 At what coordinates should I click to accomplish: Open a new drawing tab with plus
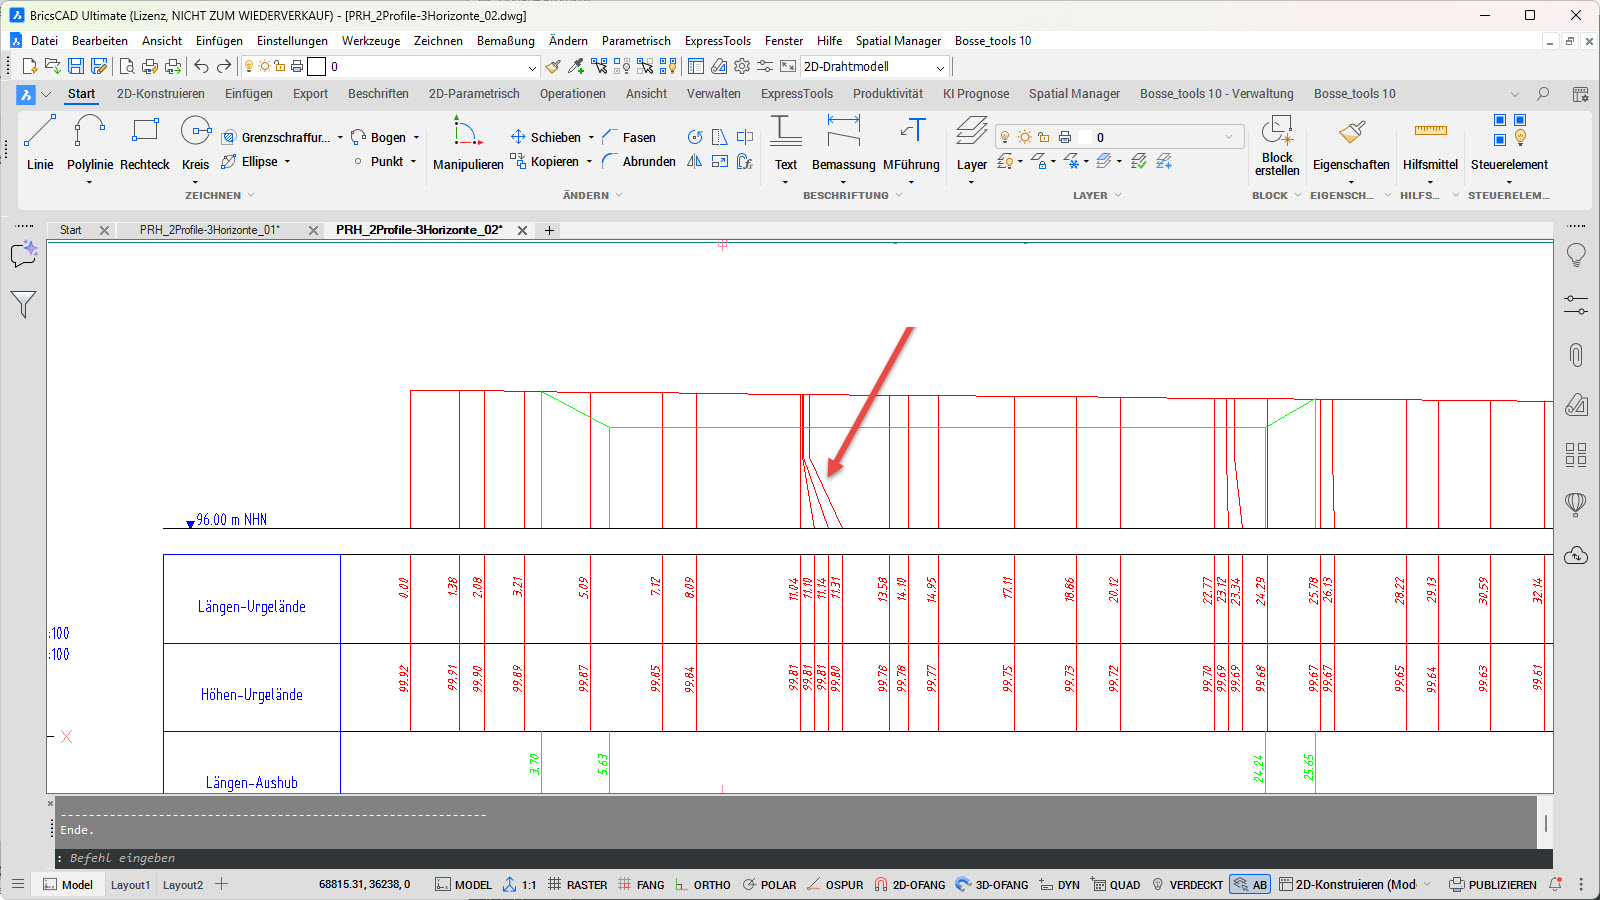tap(549, 230)
